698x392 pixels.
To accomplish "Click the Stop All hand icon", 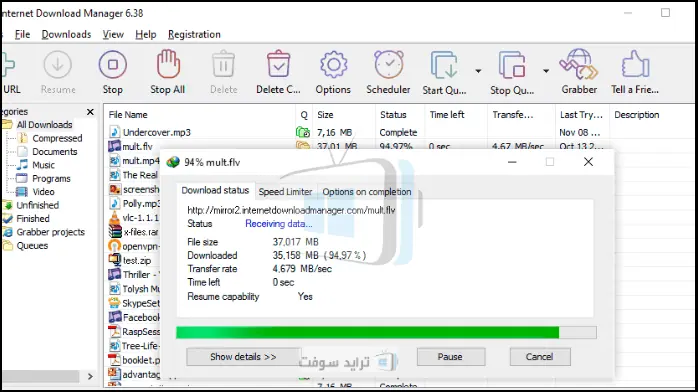I will point(168,65).
